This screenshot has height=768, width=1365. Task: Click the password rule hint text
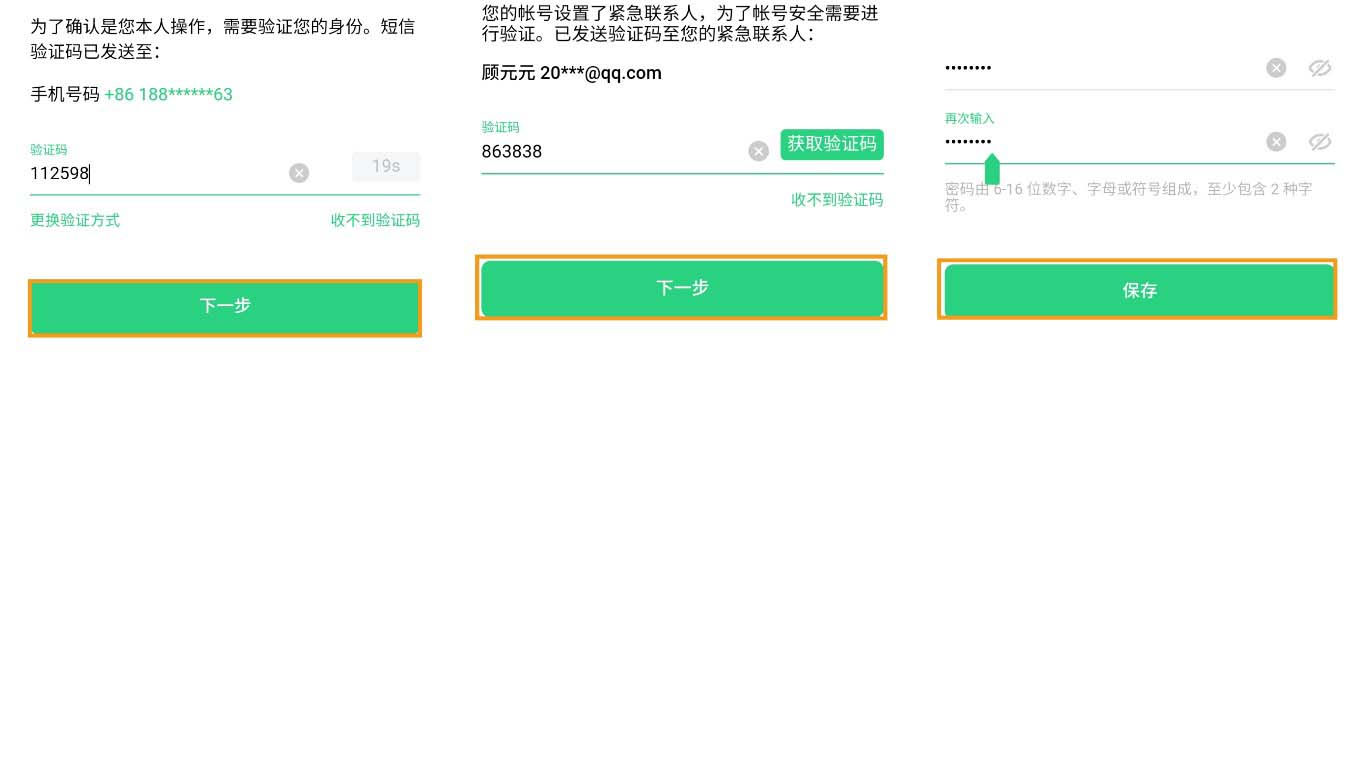(x=1129, y=197)
